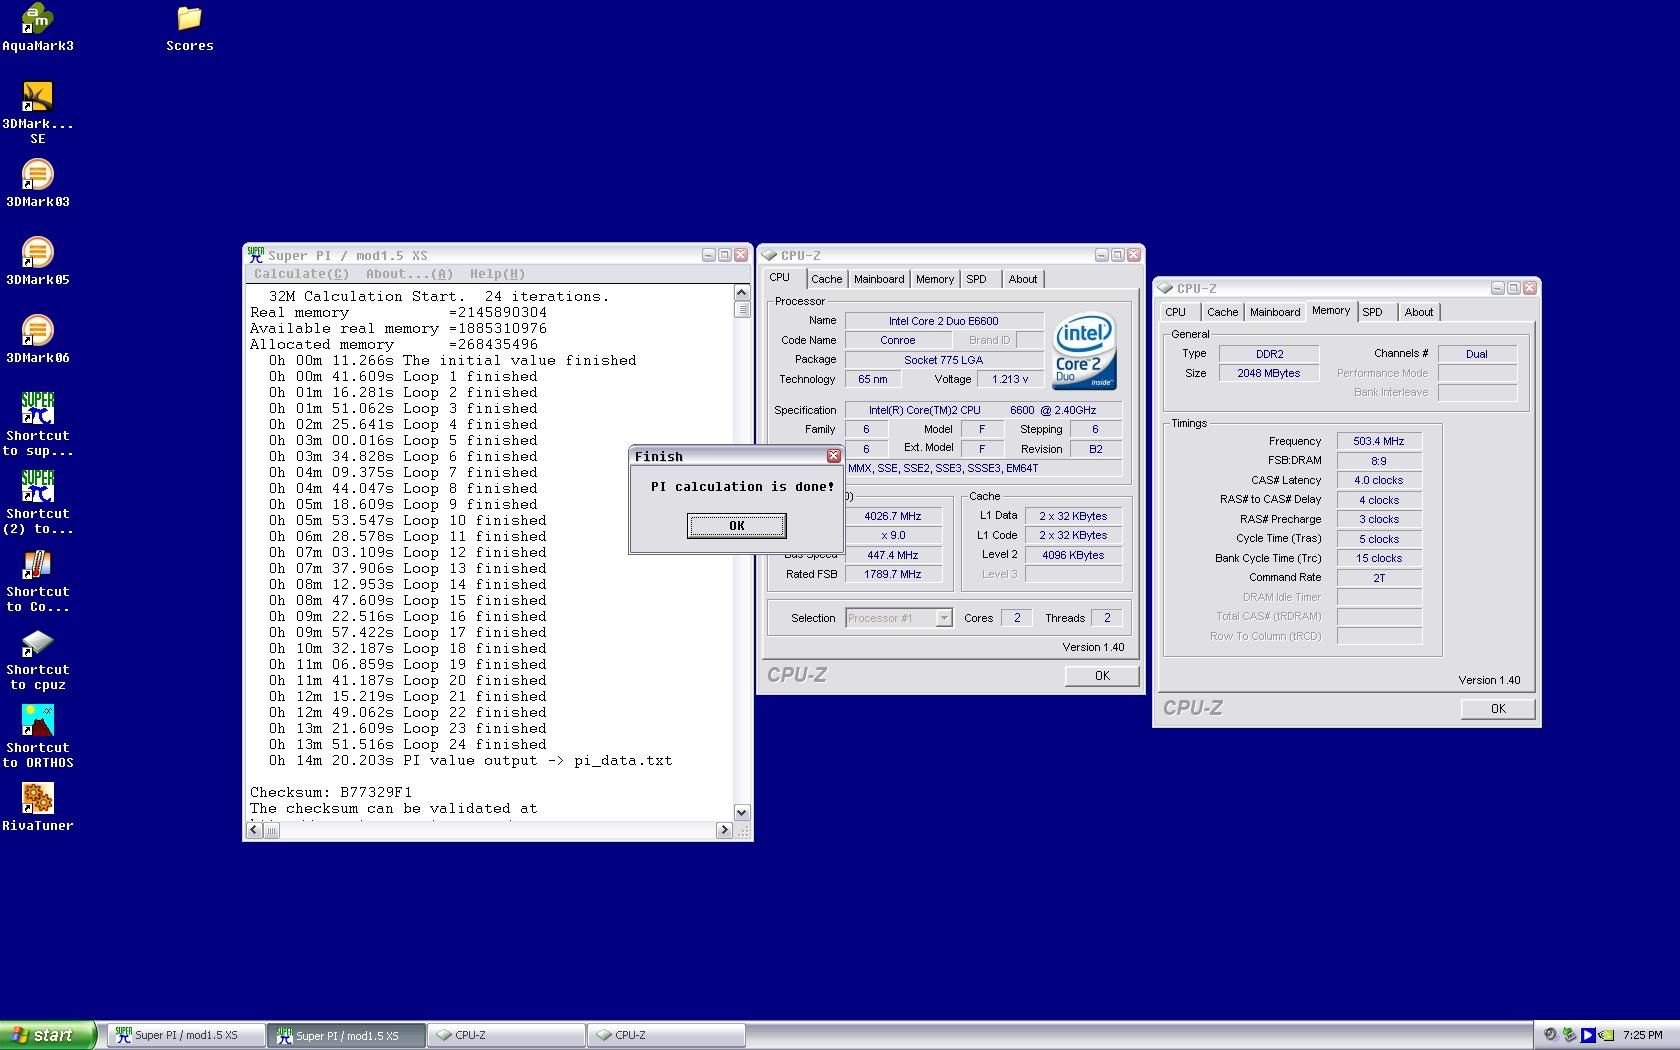This screenshot has width=1680, height=1050.
Task: Click the Super PI horizontal scrollbar left arrow
Action: (x=254, y=830)
